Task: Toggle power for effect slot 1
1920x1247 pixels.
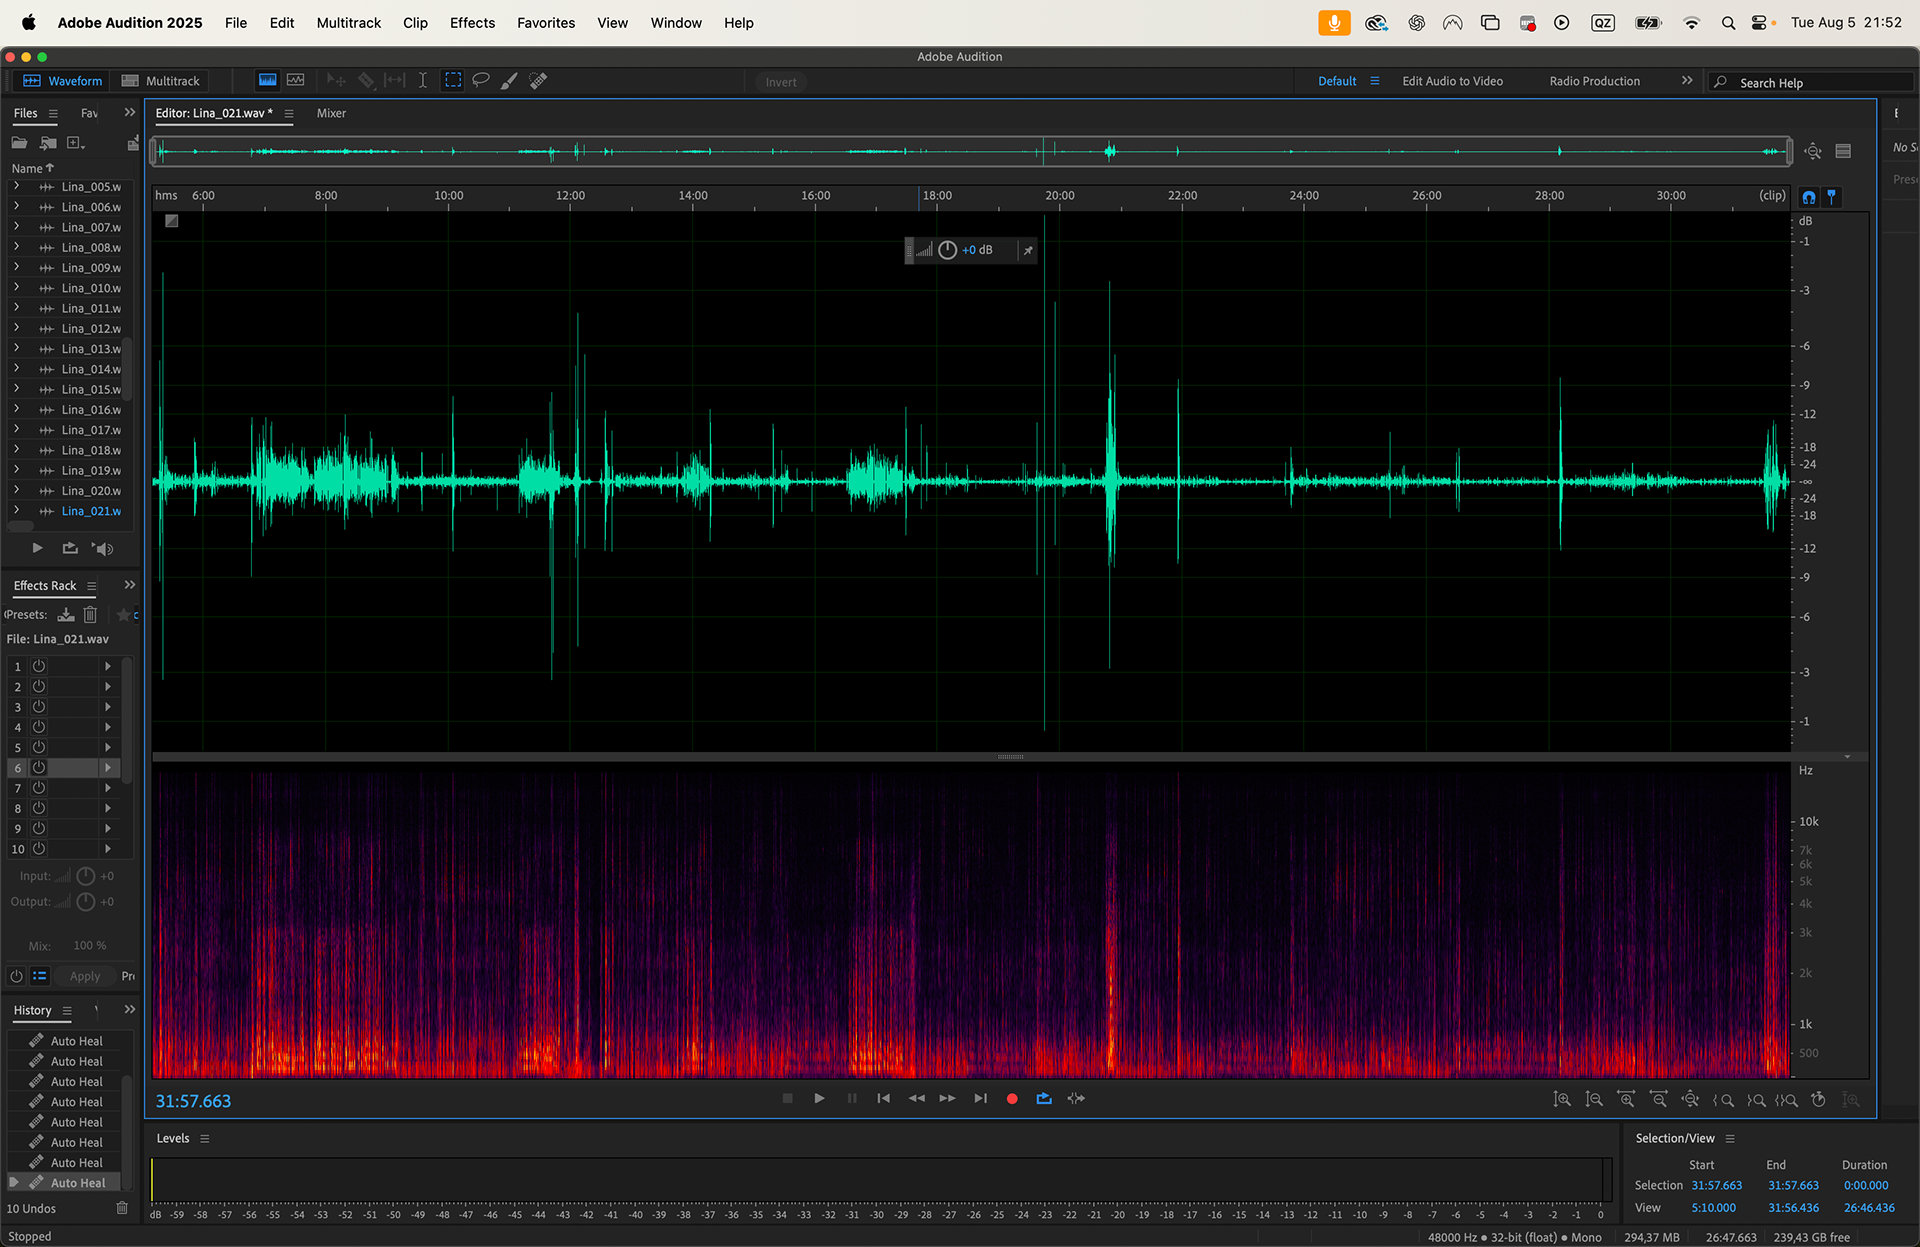Action: click(x=39, y=666)
